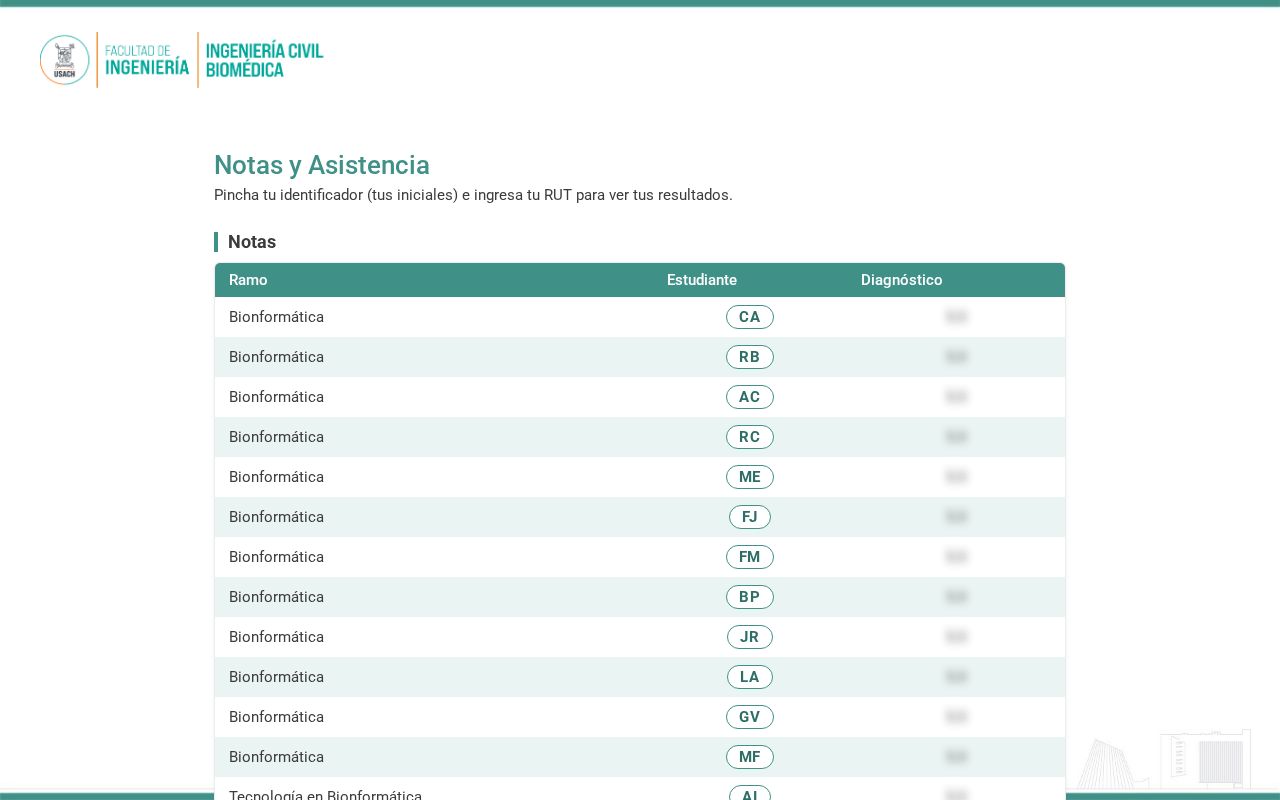The height and width of the screenshot is (800, 1280).
Task: Click the LA initials button
Action: click(750, 677)
